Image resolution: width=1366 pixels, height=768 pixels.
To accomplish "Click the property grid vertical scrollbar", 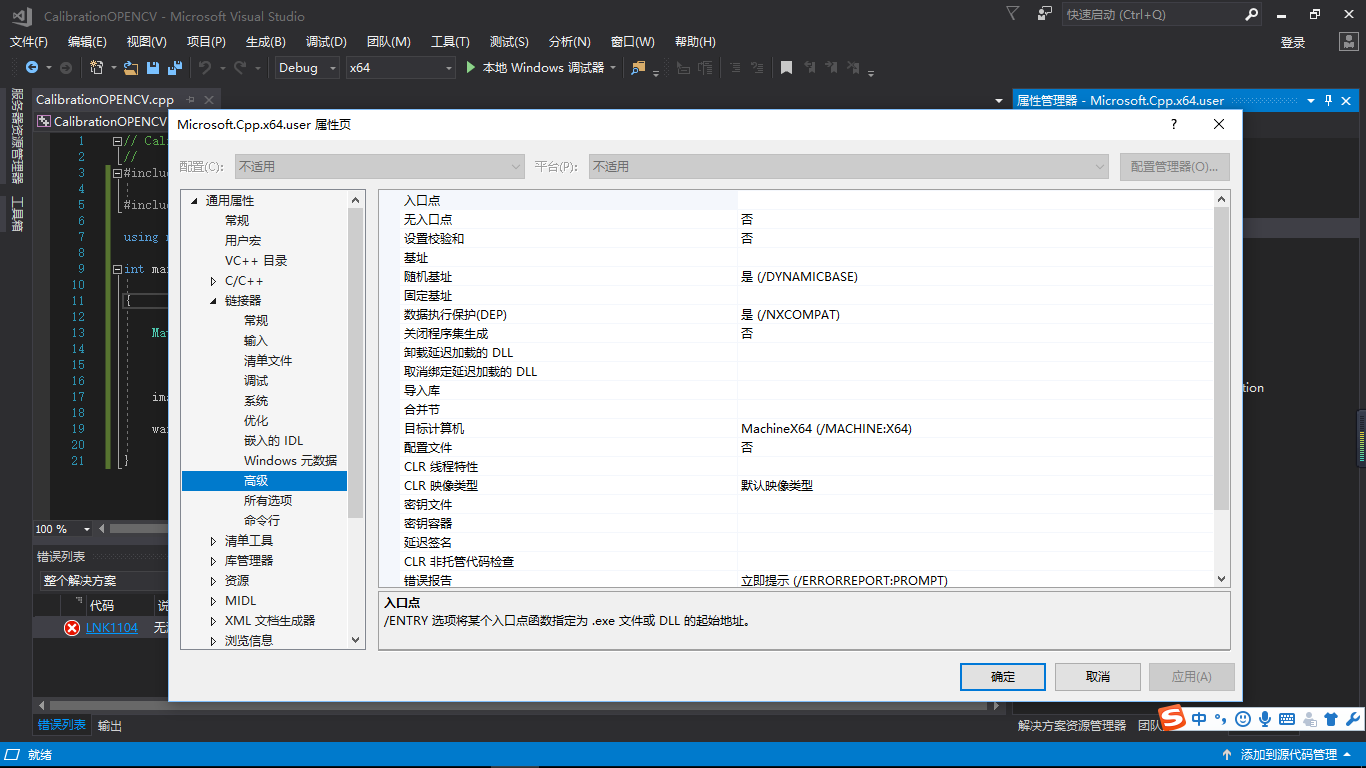I will point(1221,358).
